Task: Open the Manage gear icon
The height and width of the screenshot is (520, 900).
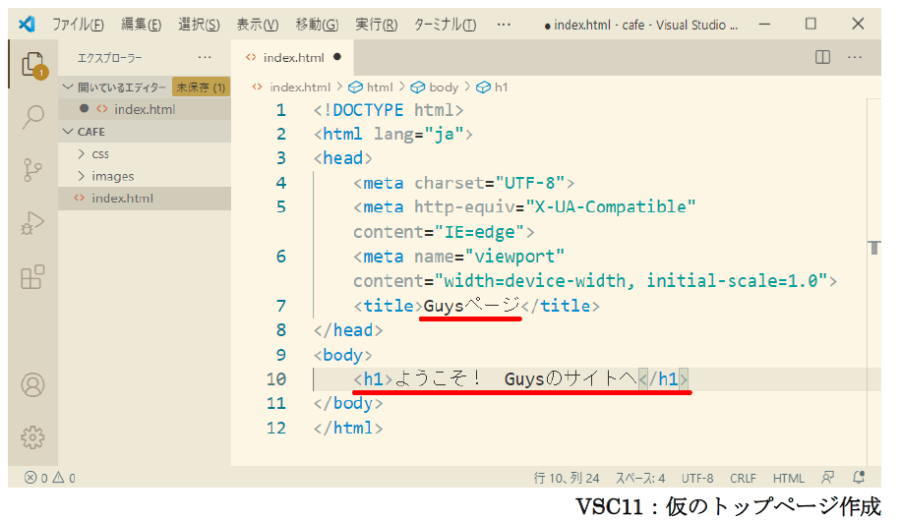Action: [x=33, y=437]
